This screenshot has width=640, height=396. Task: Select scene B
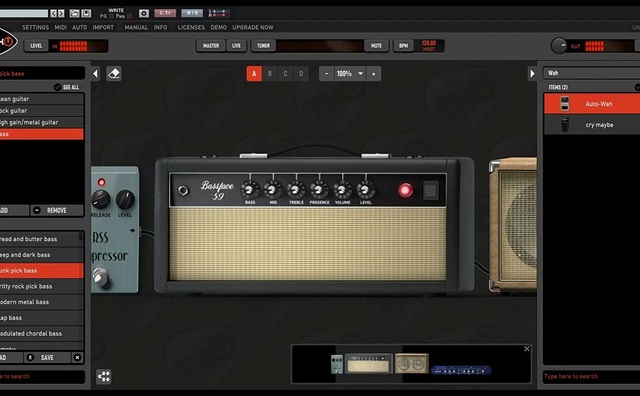coord(269,74)
